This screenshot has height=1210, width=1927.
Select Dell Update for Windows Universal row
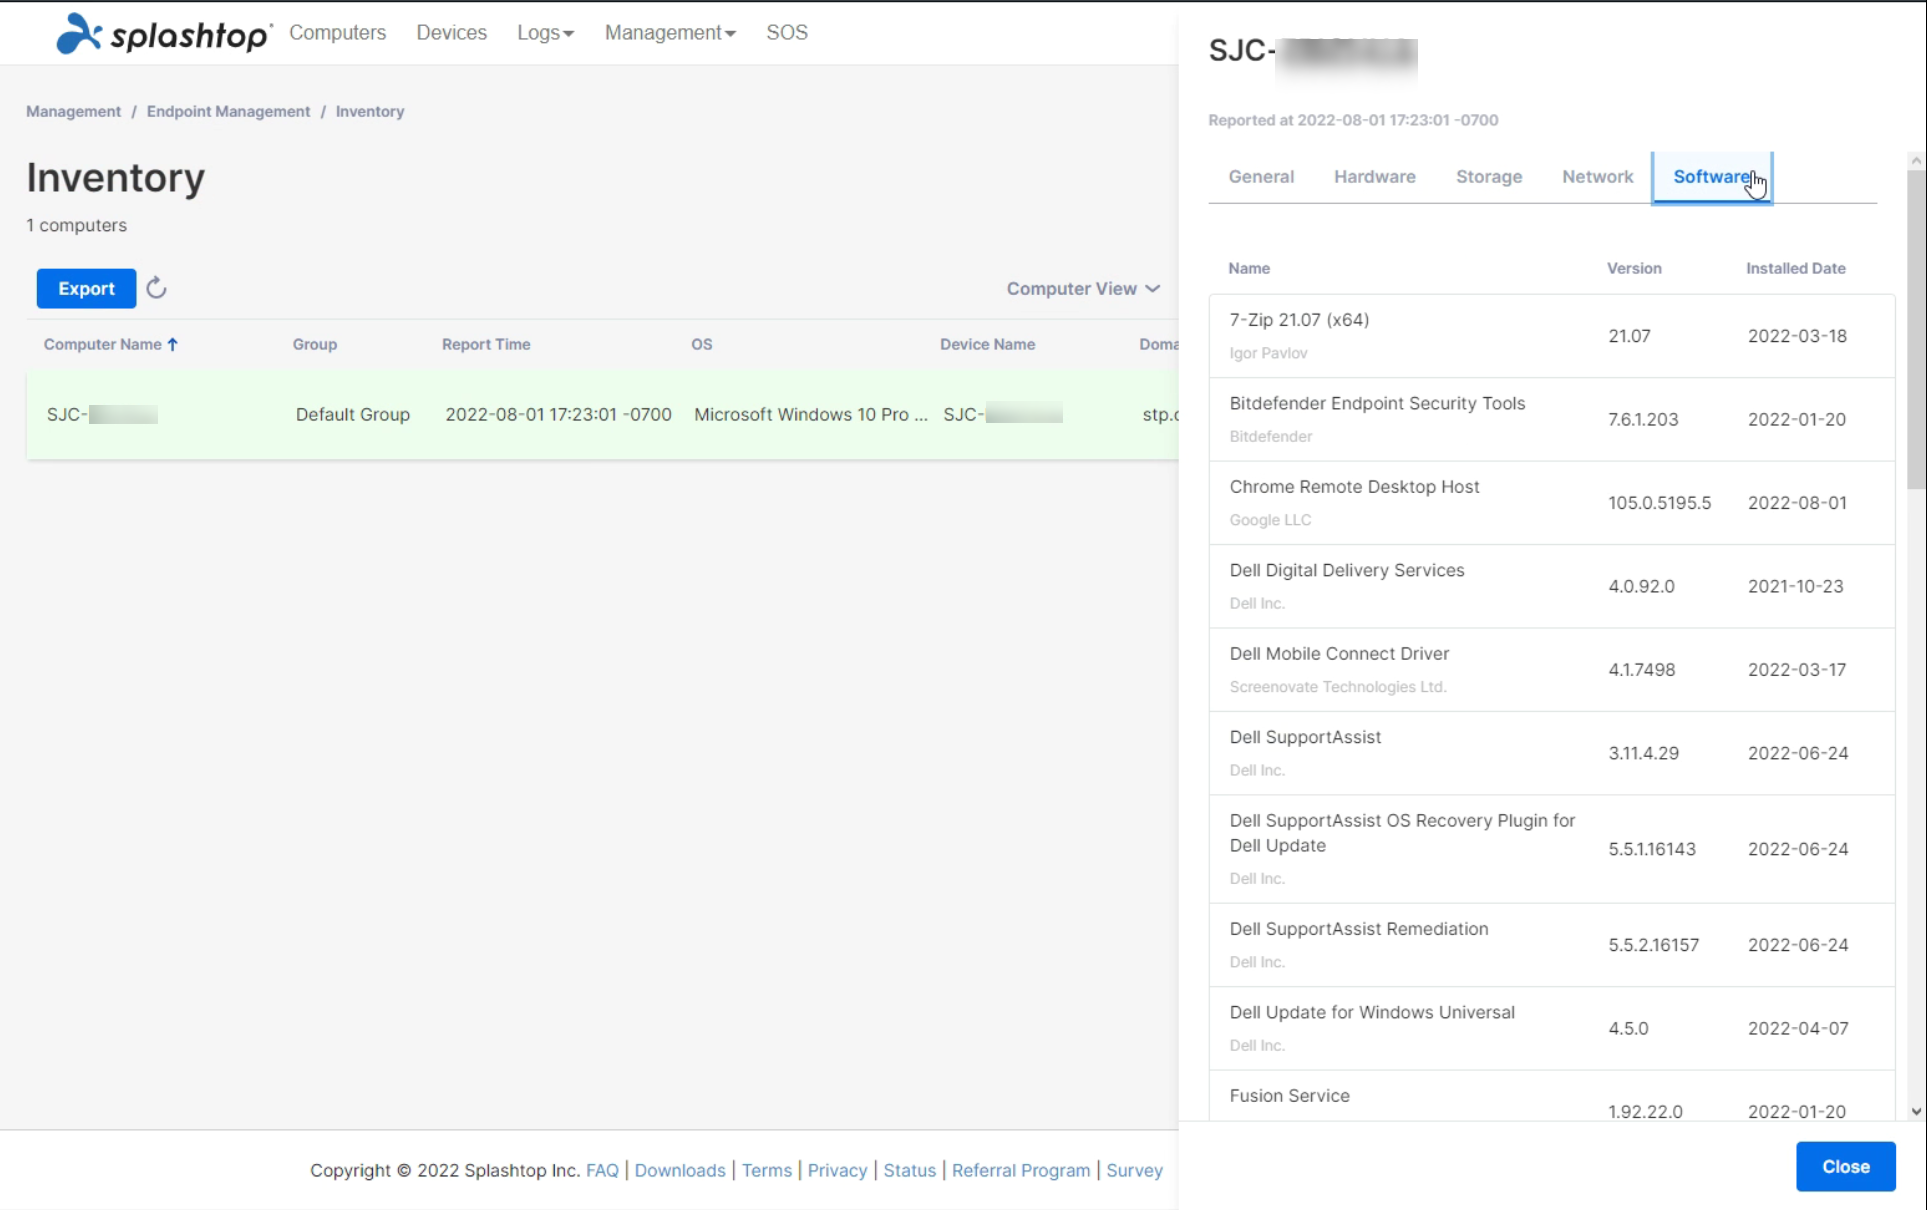(x=1551, y=1028)
